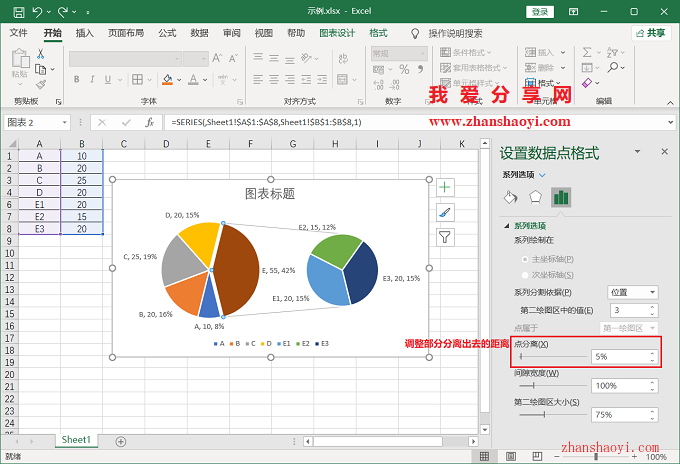Click the Save icon in title bar
680x464 pixels.
click(19, 12)
